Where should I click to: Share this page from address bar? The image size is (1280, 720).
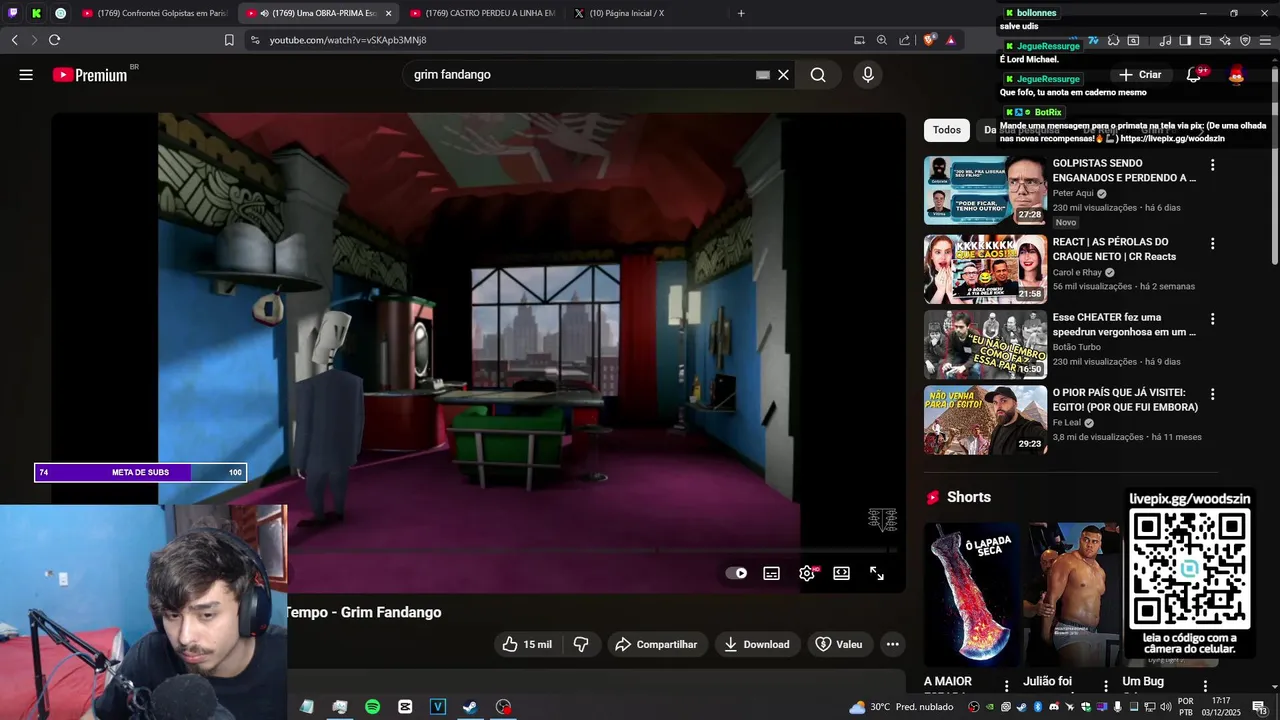click(905, 40)
